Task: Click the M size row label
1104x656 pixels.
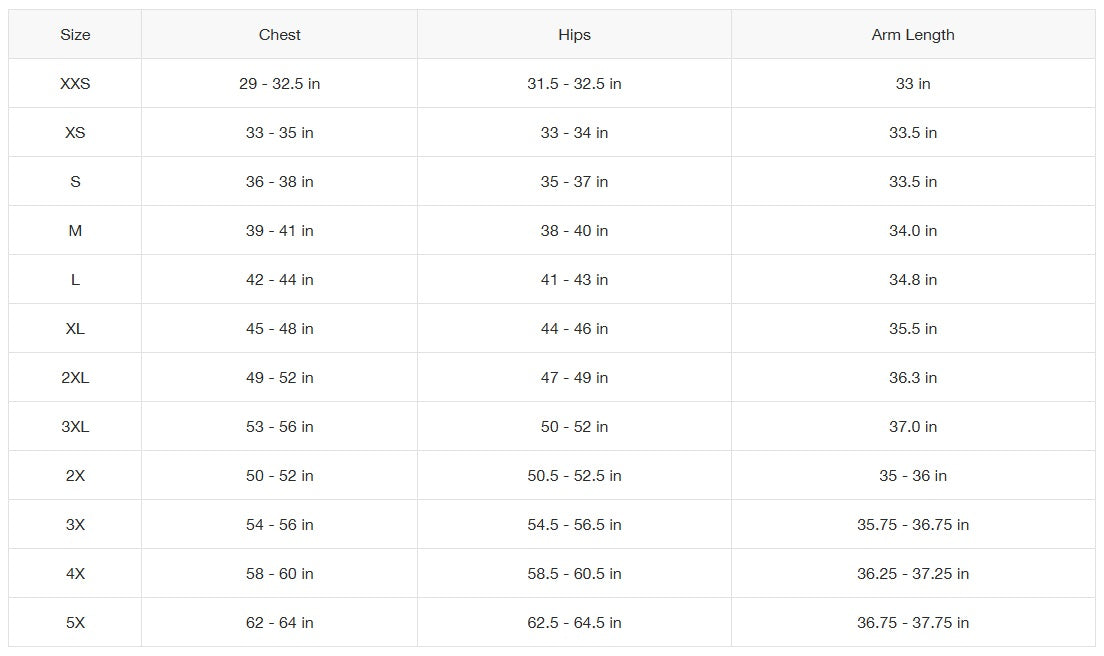Action: click(x=75, y=231)
